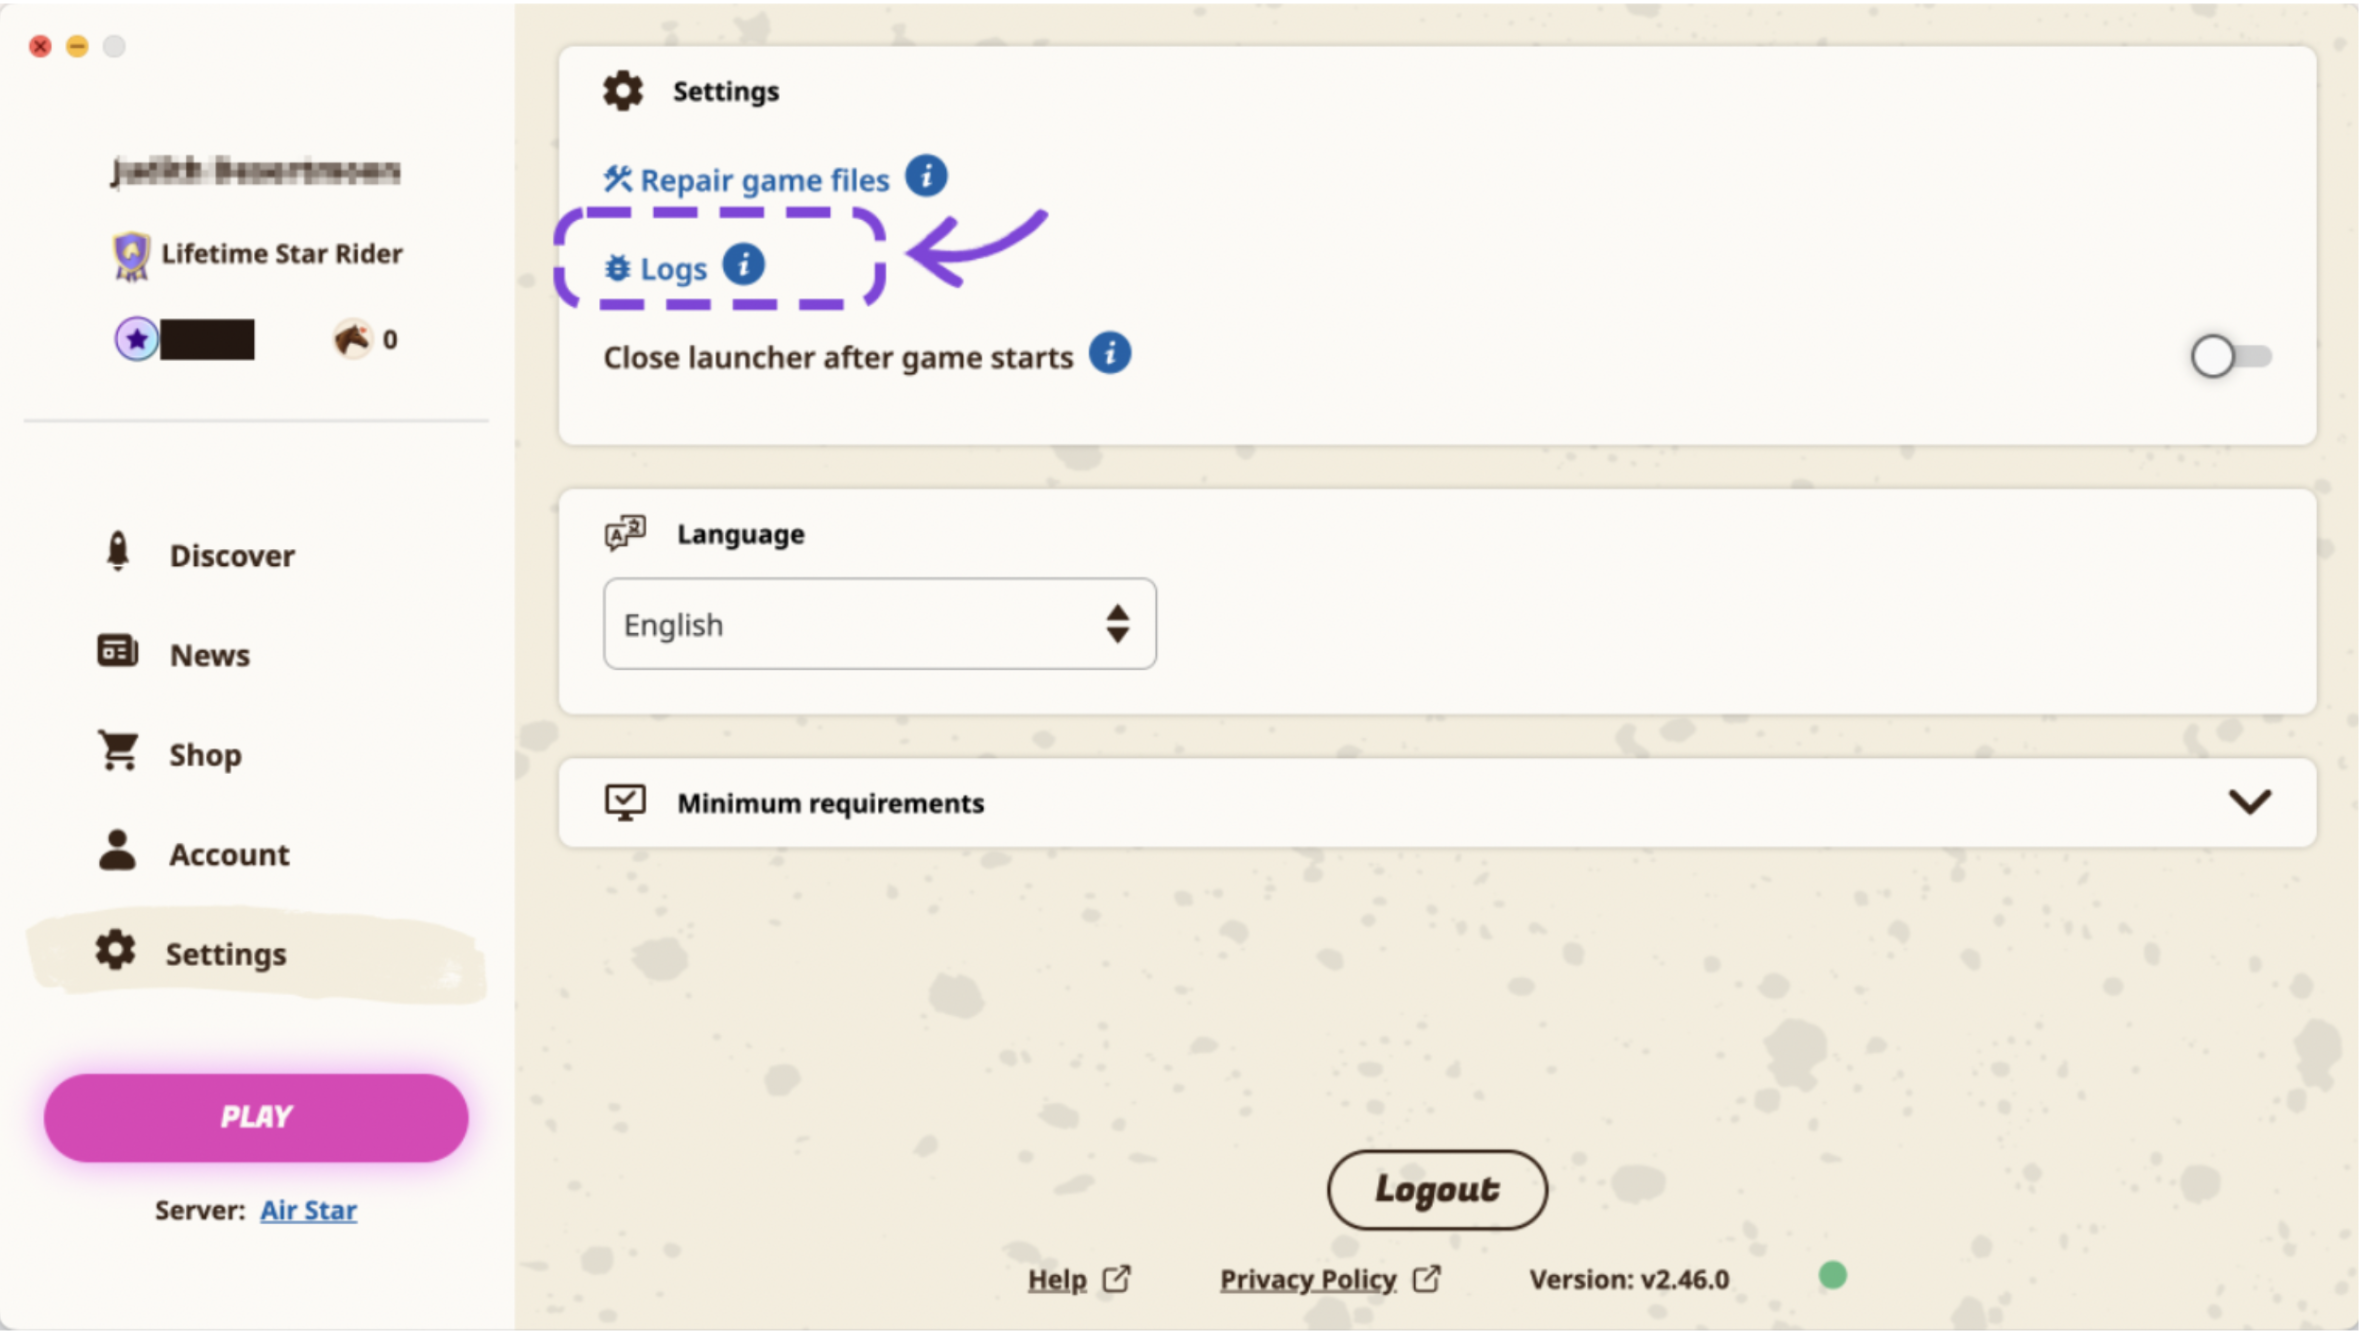Screen dimensions: 2360x1334
Task: Open the Shop section
Action: pyautogui.click(x=205, y=755)
